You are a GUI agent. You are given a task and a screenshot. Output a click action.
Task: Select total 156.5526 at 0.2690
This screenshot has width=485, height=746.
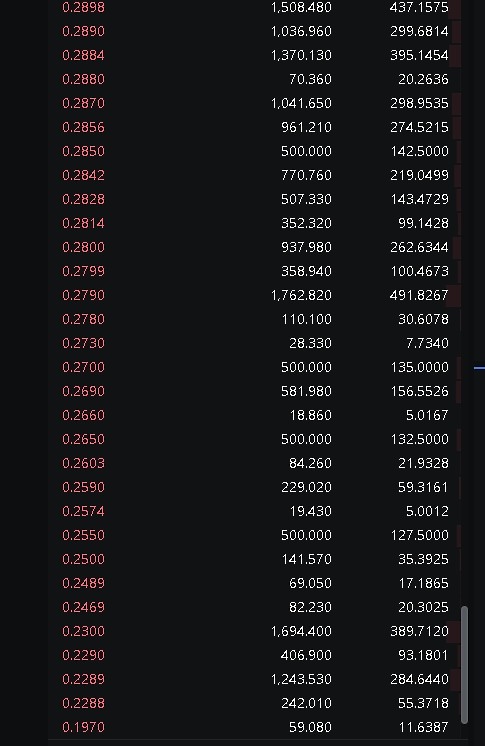click(x=419, y=391)
